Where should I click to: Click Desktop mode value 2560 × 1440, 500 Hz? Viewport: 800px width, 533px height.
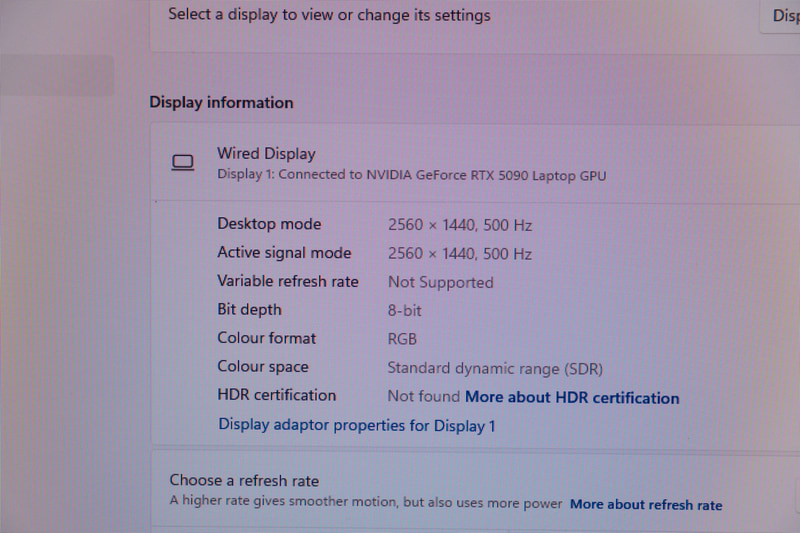(x=460, y=225)
